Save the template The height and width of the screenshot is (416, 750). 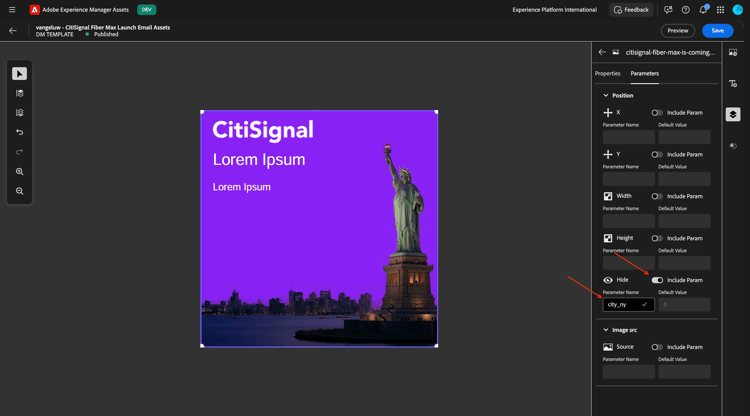tap(717, 31)
